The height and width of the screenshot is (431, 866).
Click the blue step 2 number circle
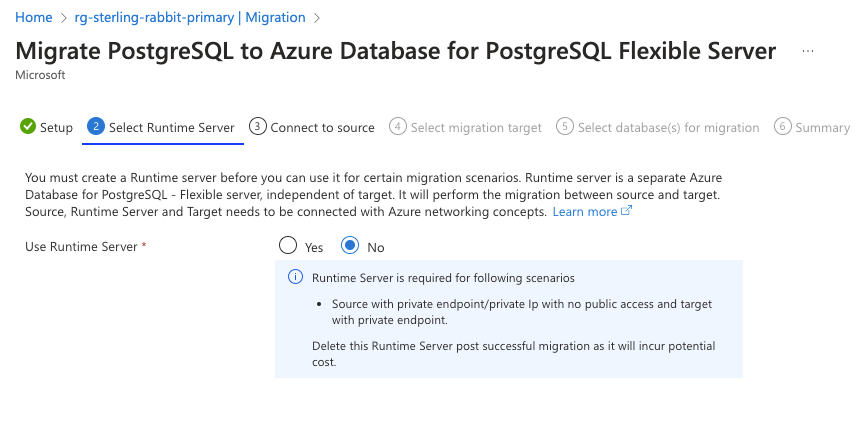[96, 127]
